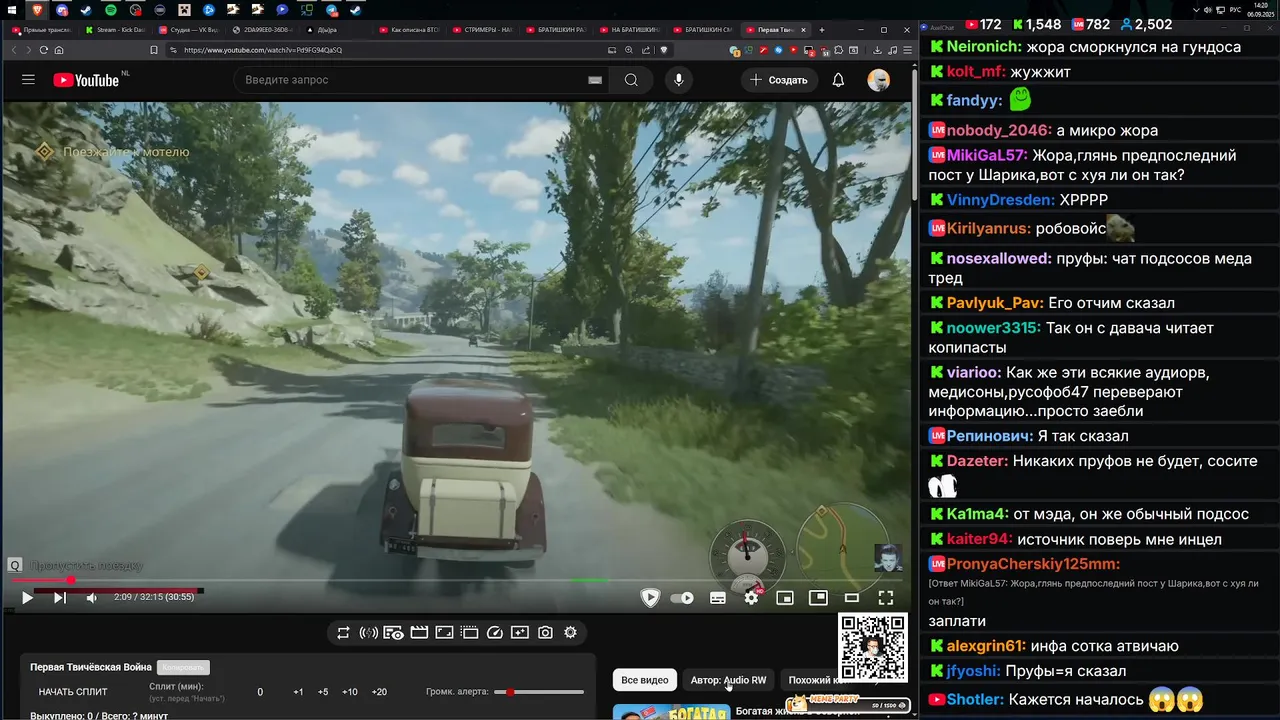Viewport: 1280px width, 720px height.
Task: Open the extension toolbar options gear
Action: tap(570, 633)
